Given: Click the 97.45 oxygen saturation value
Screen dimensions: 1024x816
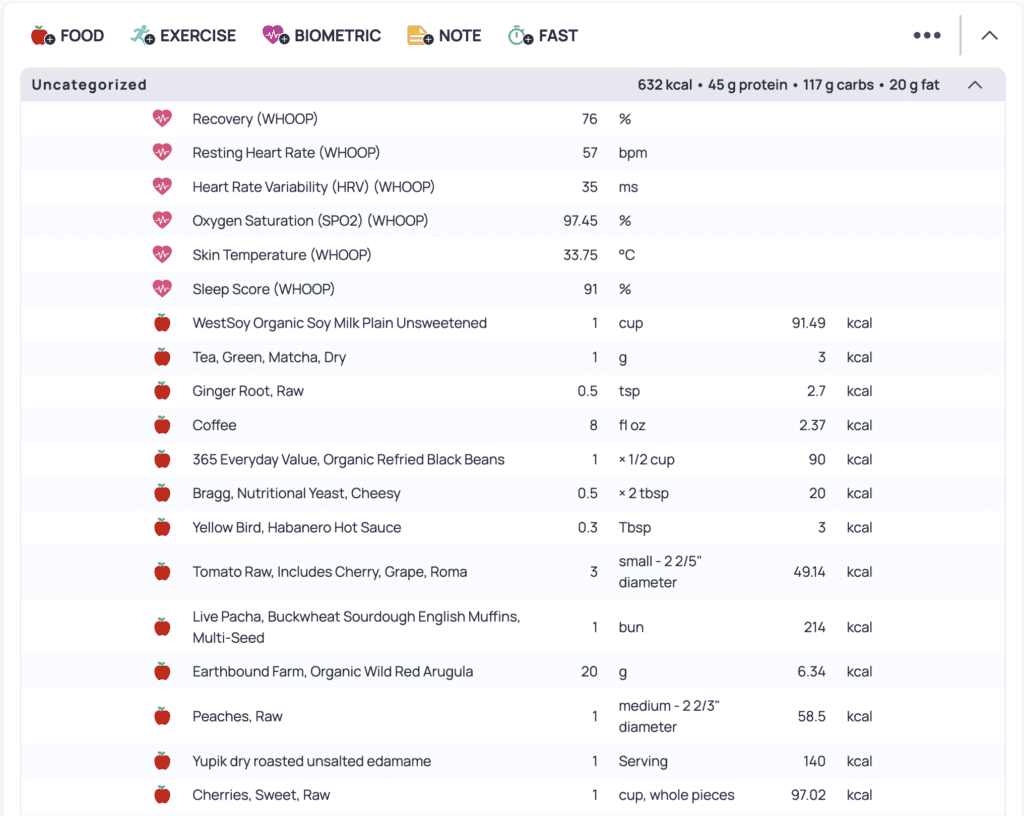Looking at the screenshot, I should 580,221.
